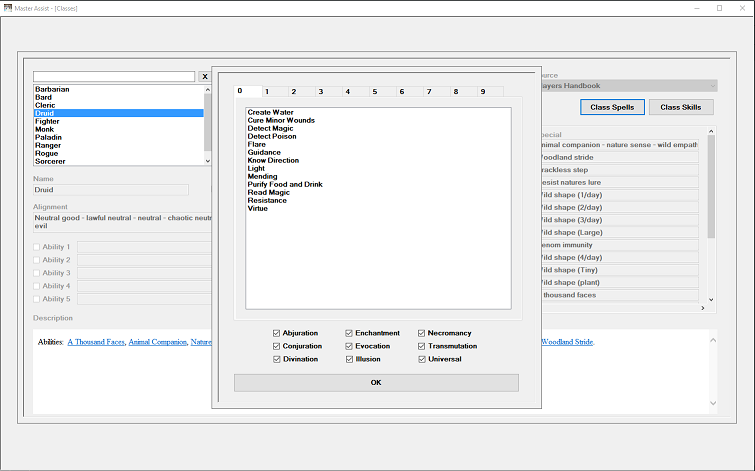Clear the class search with X button

pyautogui.click(x=205, y=77)
